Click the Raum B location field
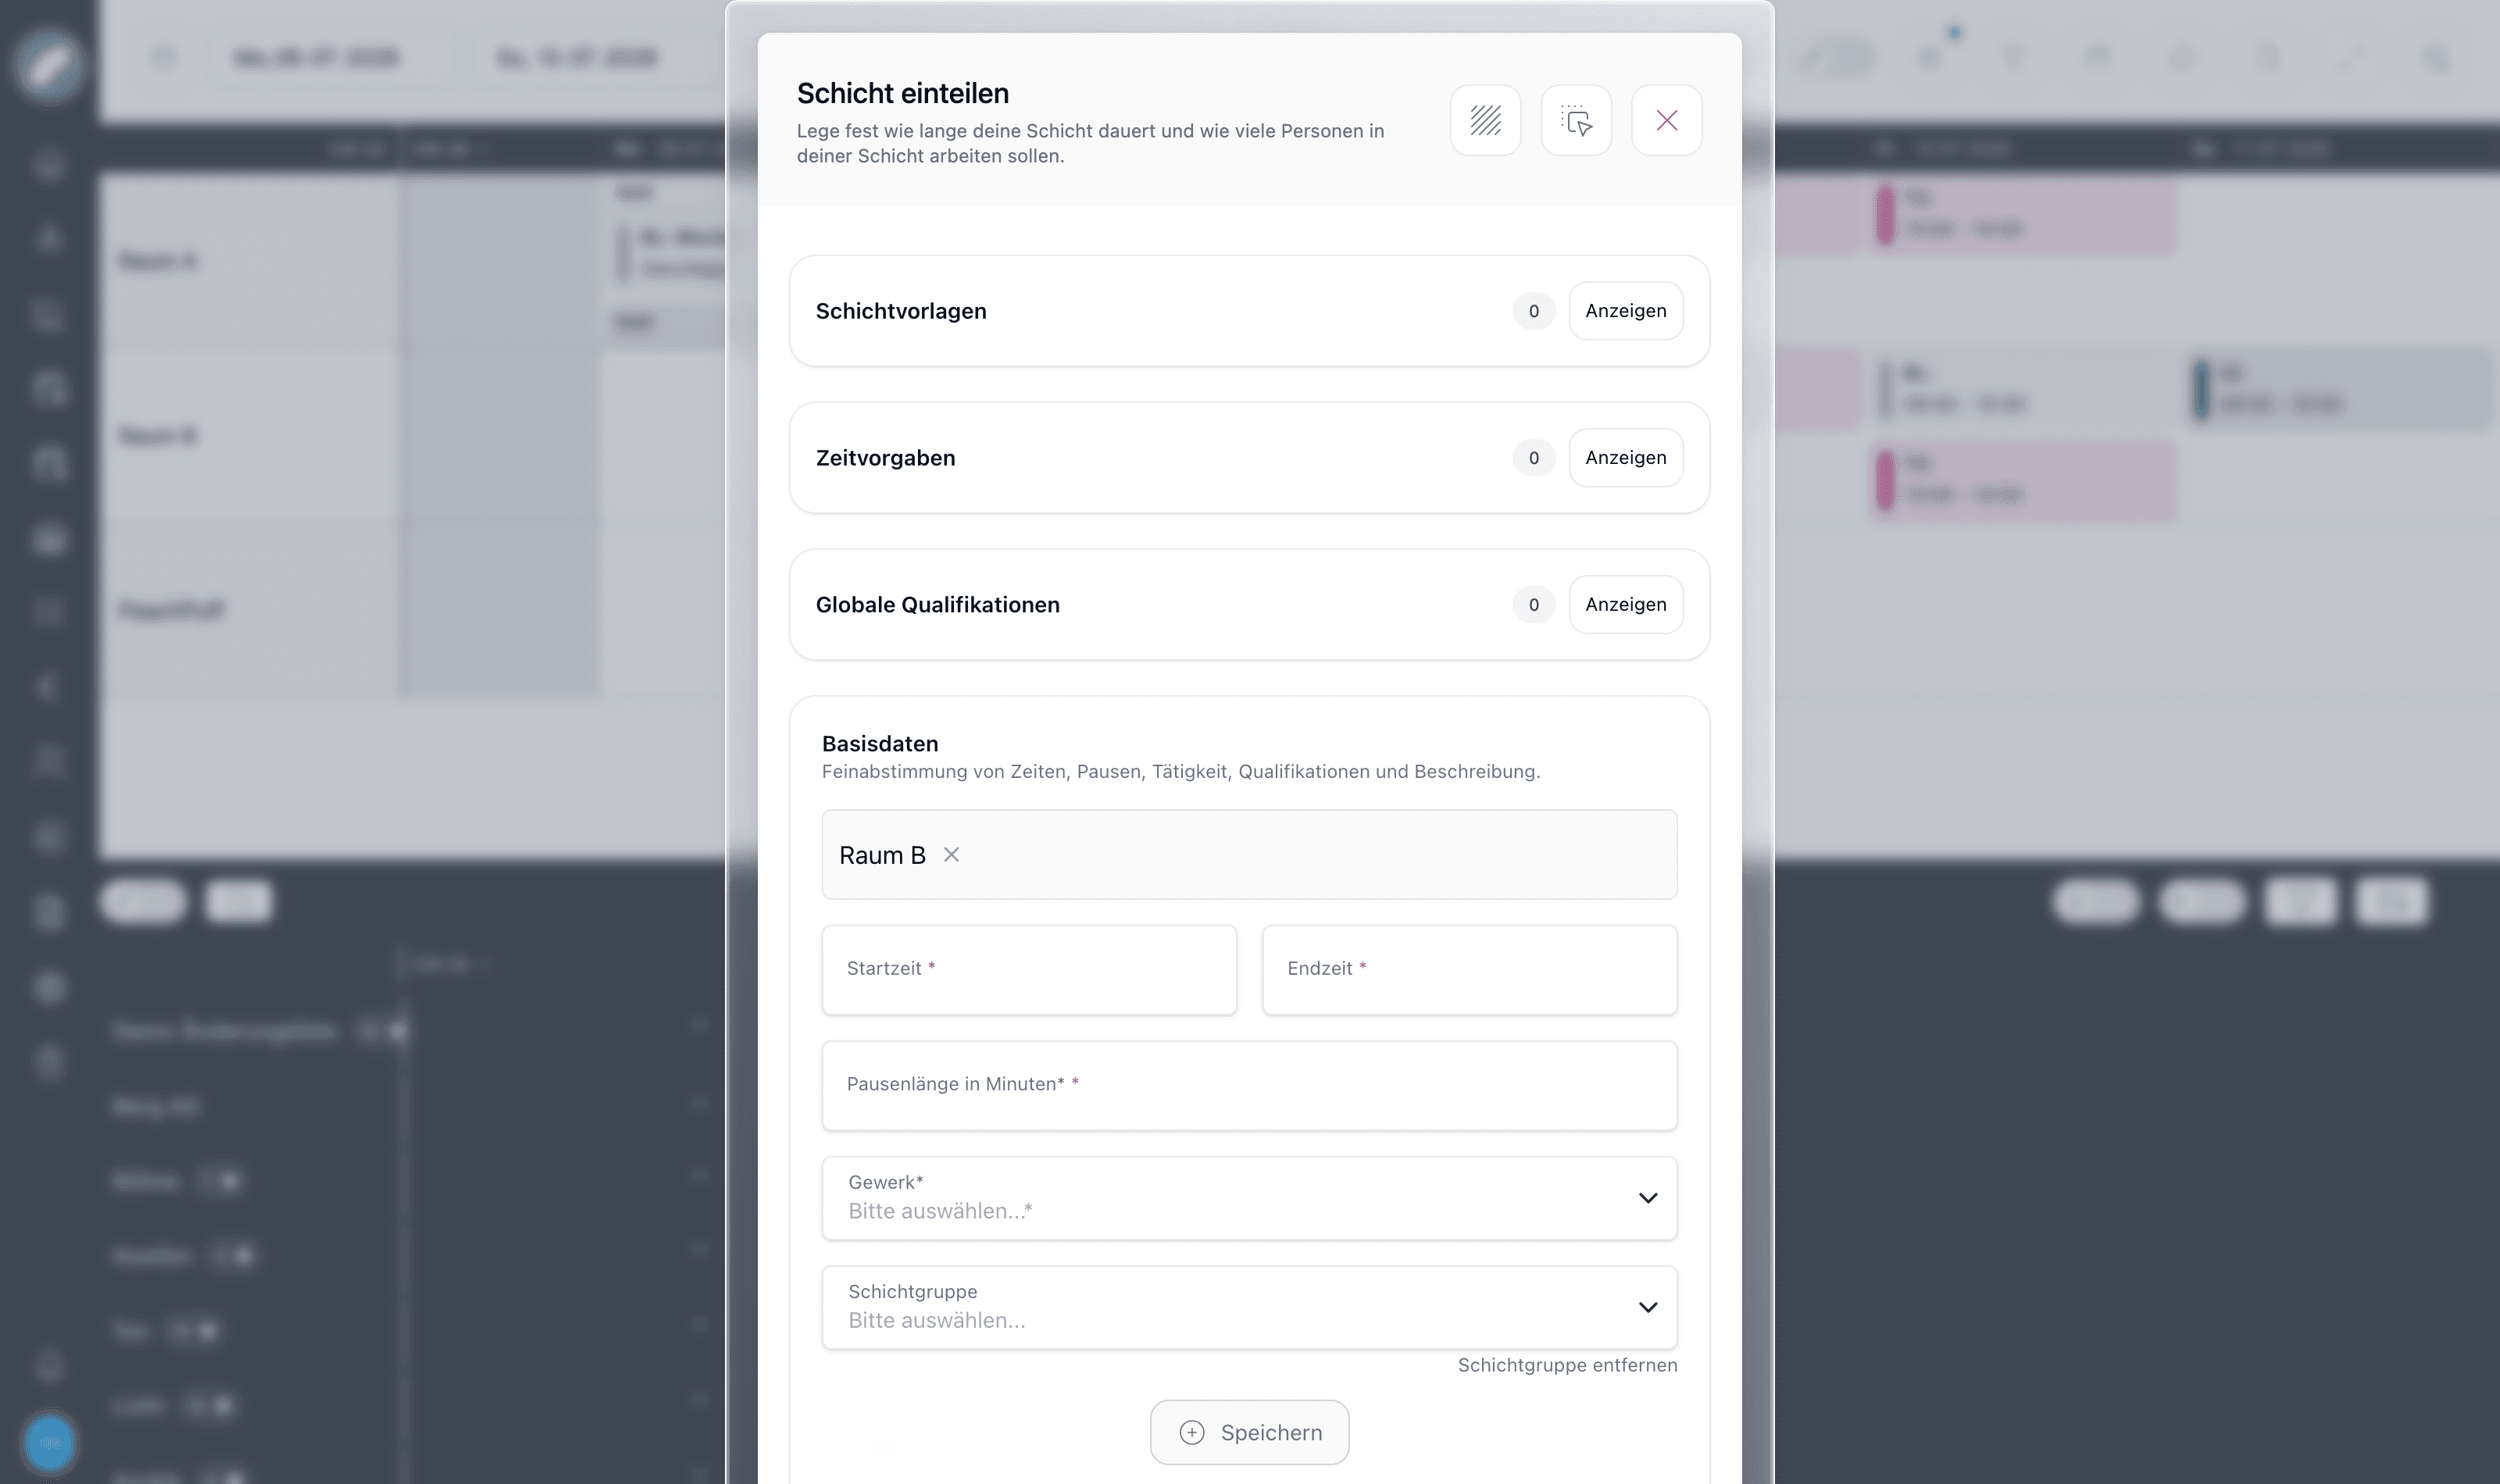The image size is (2500, 1484). click(x=1249, y=855)
